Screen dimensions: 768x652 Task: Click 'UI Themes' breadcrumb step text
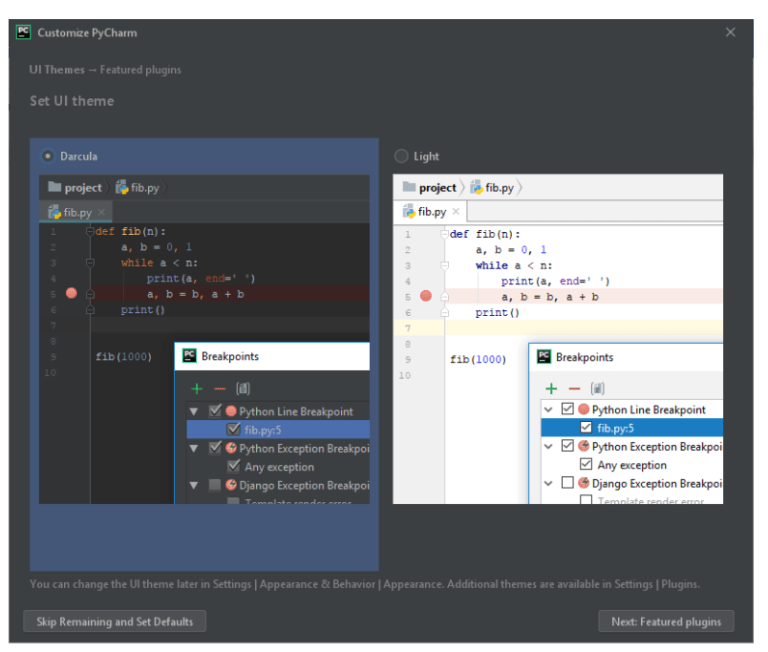tap(56, 70)
